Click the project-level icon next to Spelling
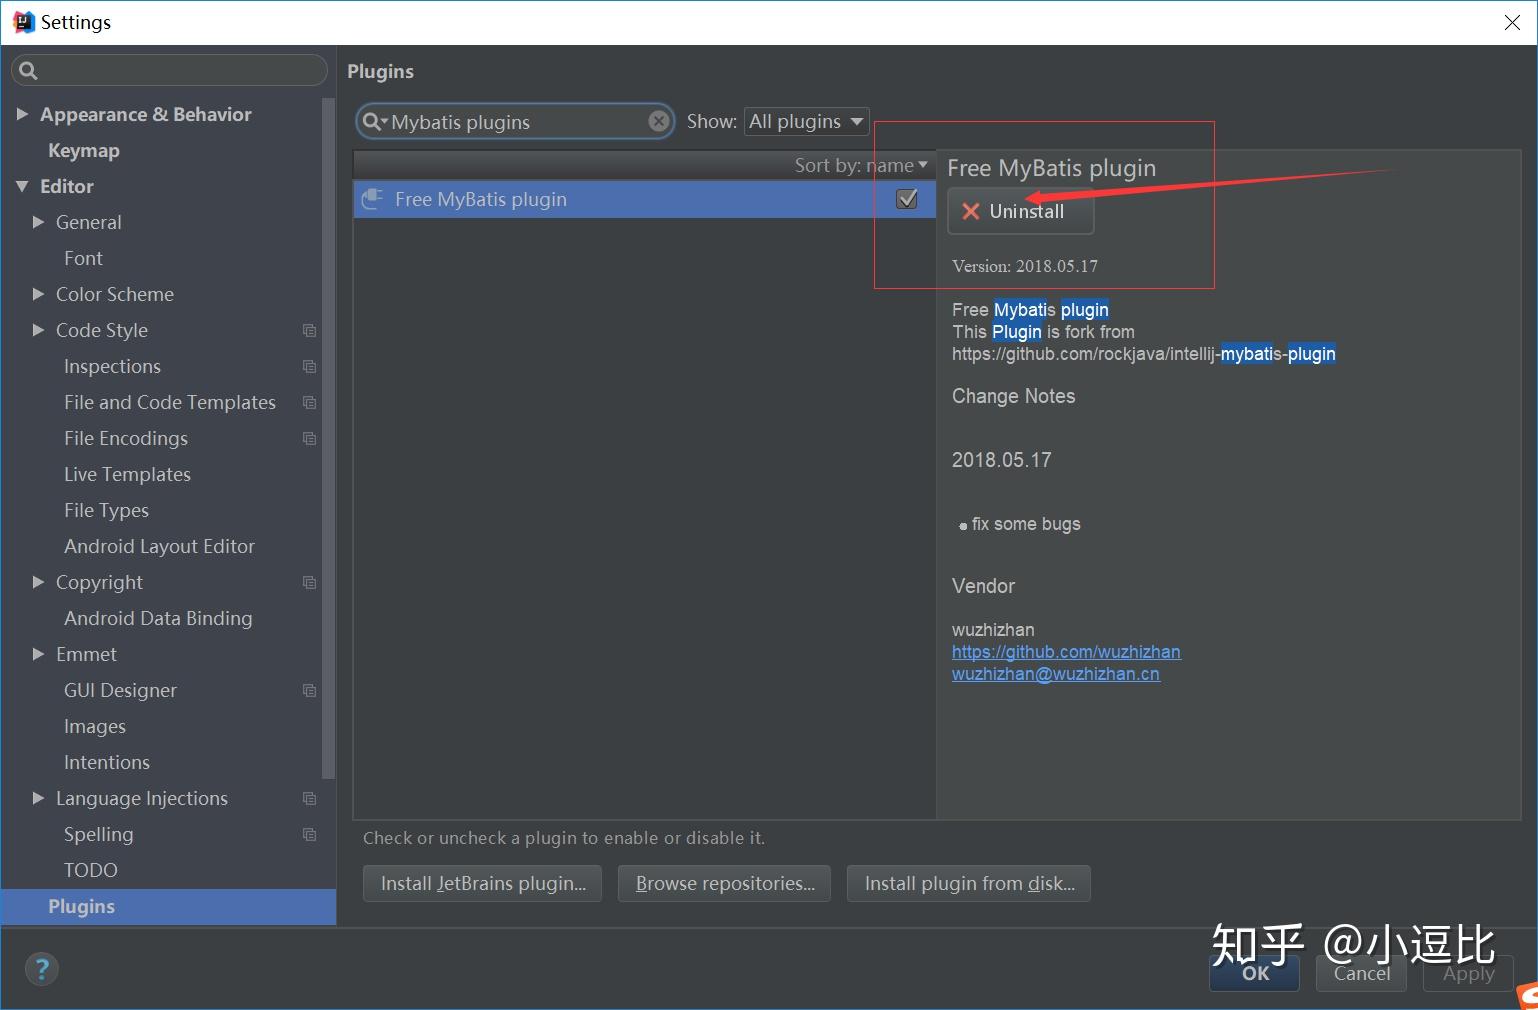Image resolution: width=1538 pixels, height=1010 pixels. (310, 835)
